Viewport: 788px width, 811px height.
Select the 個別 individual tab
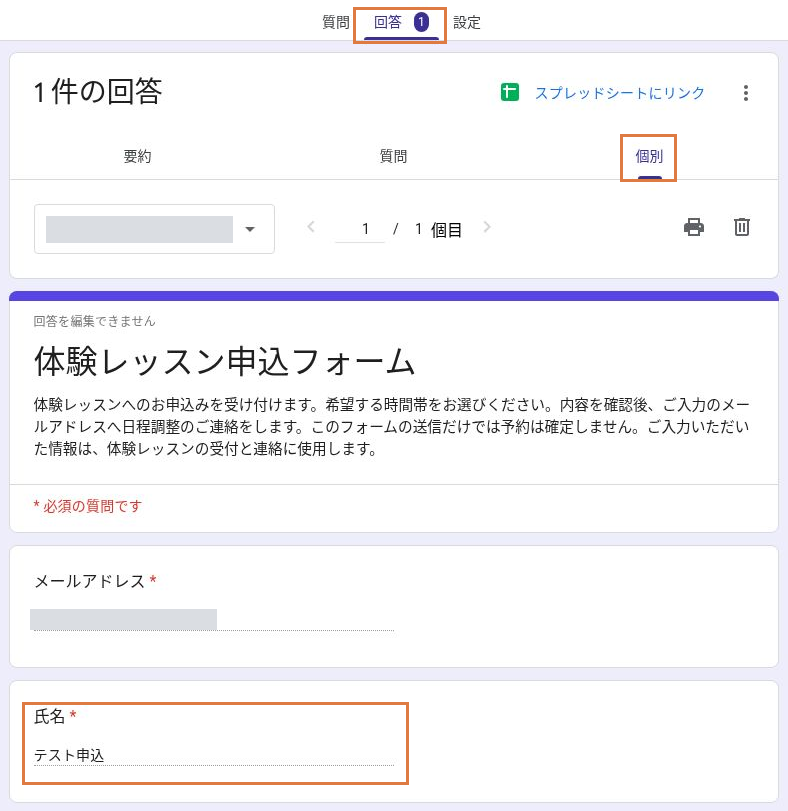(649, 156)
